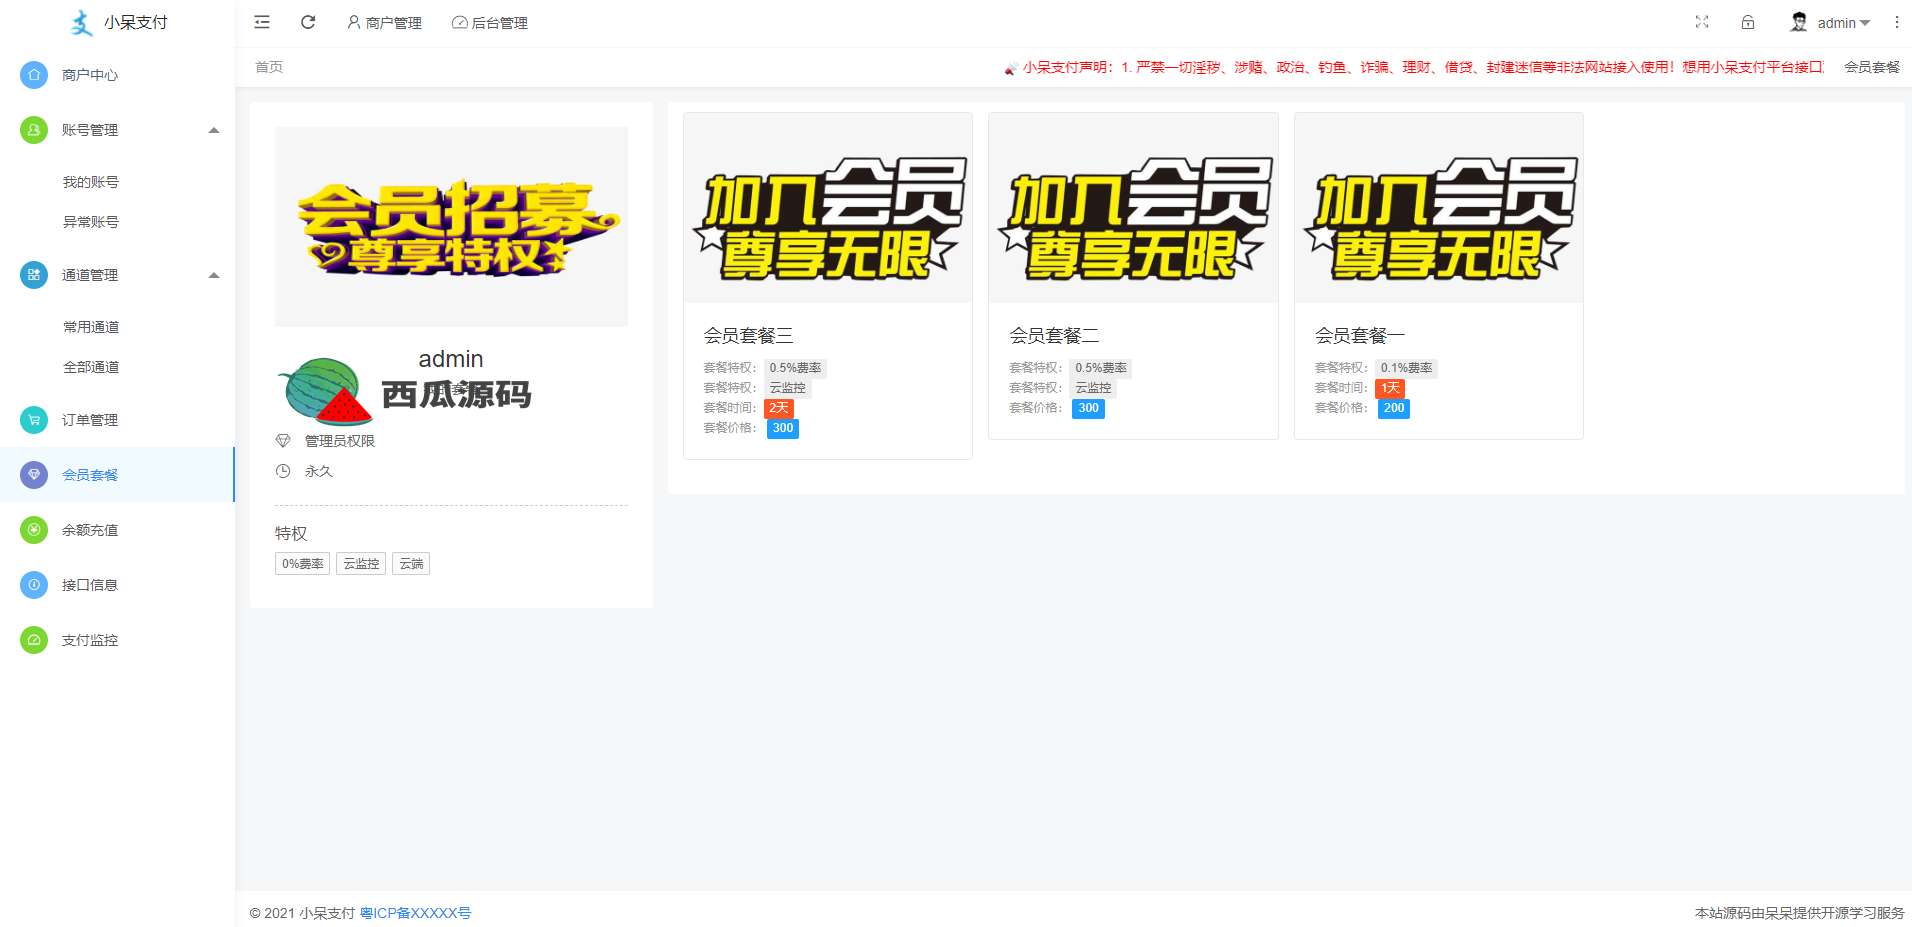Click the 会员套餐 diamond icon
Image resolution: width=1912 pixels, height=927 pixels.
click(34, 475)
